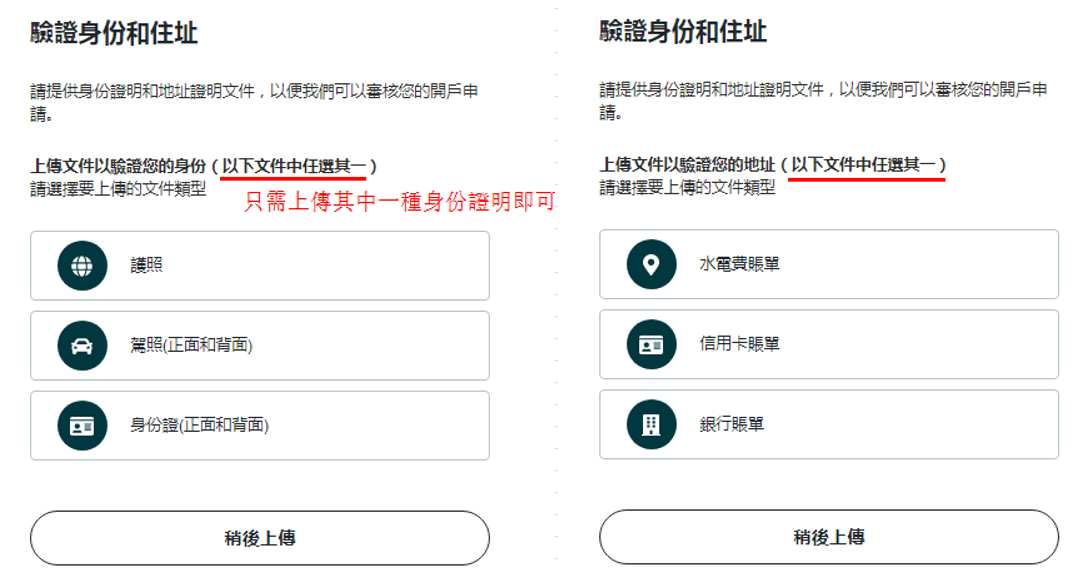Click the building icon in the bank statement row
This screenshot has width=1092, height=578.
click(x=651, y=425)
